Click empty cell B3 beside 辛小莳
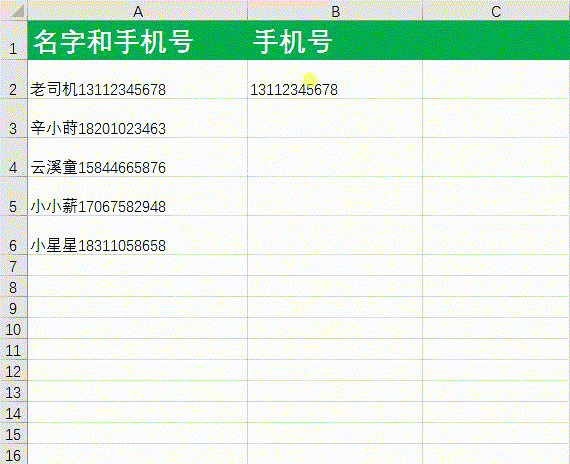 (335, 118)
